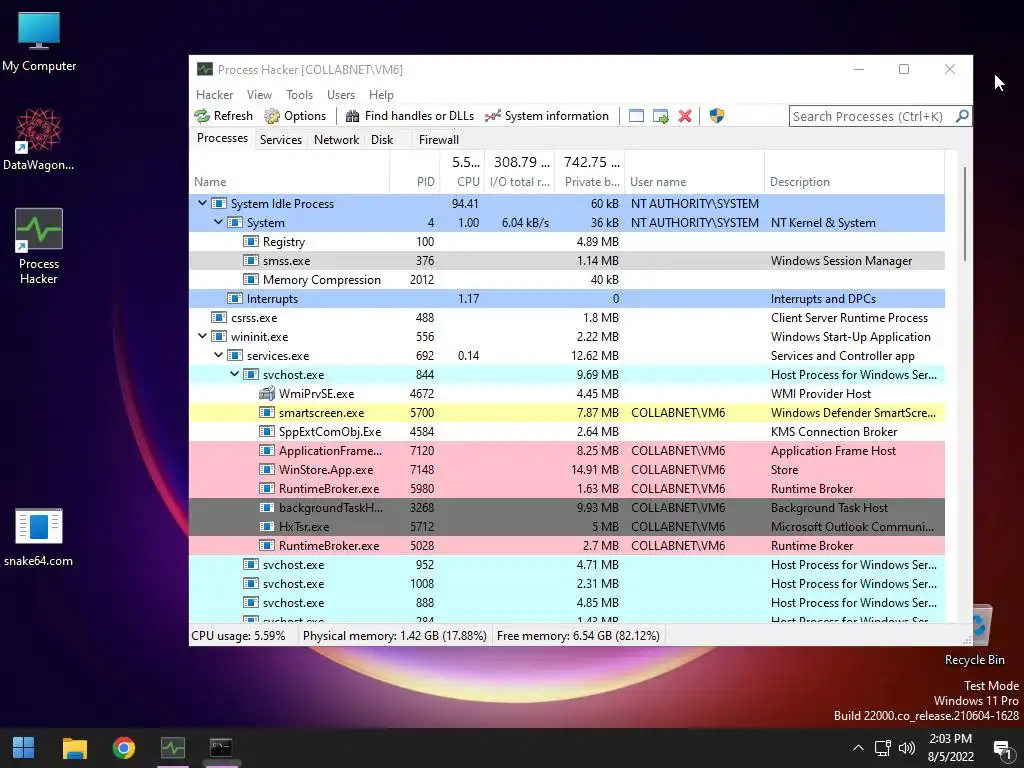This screenshot has width=1024, height=768.
Task: Click the Search Processes input field
Action: pos(871,116)
